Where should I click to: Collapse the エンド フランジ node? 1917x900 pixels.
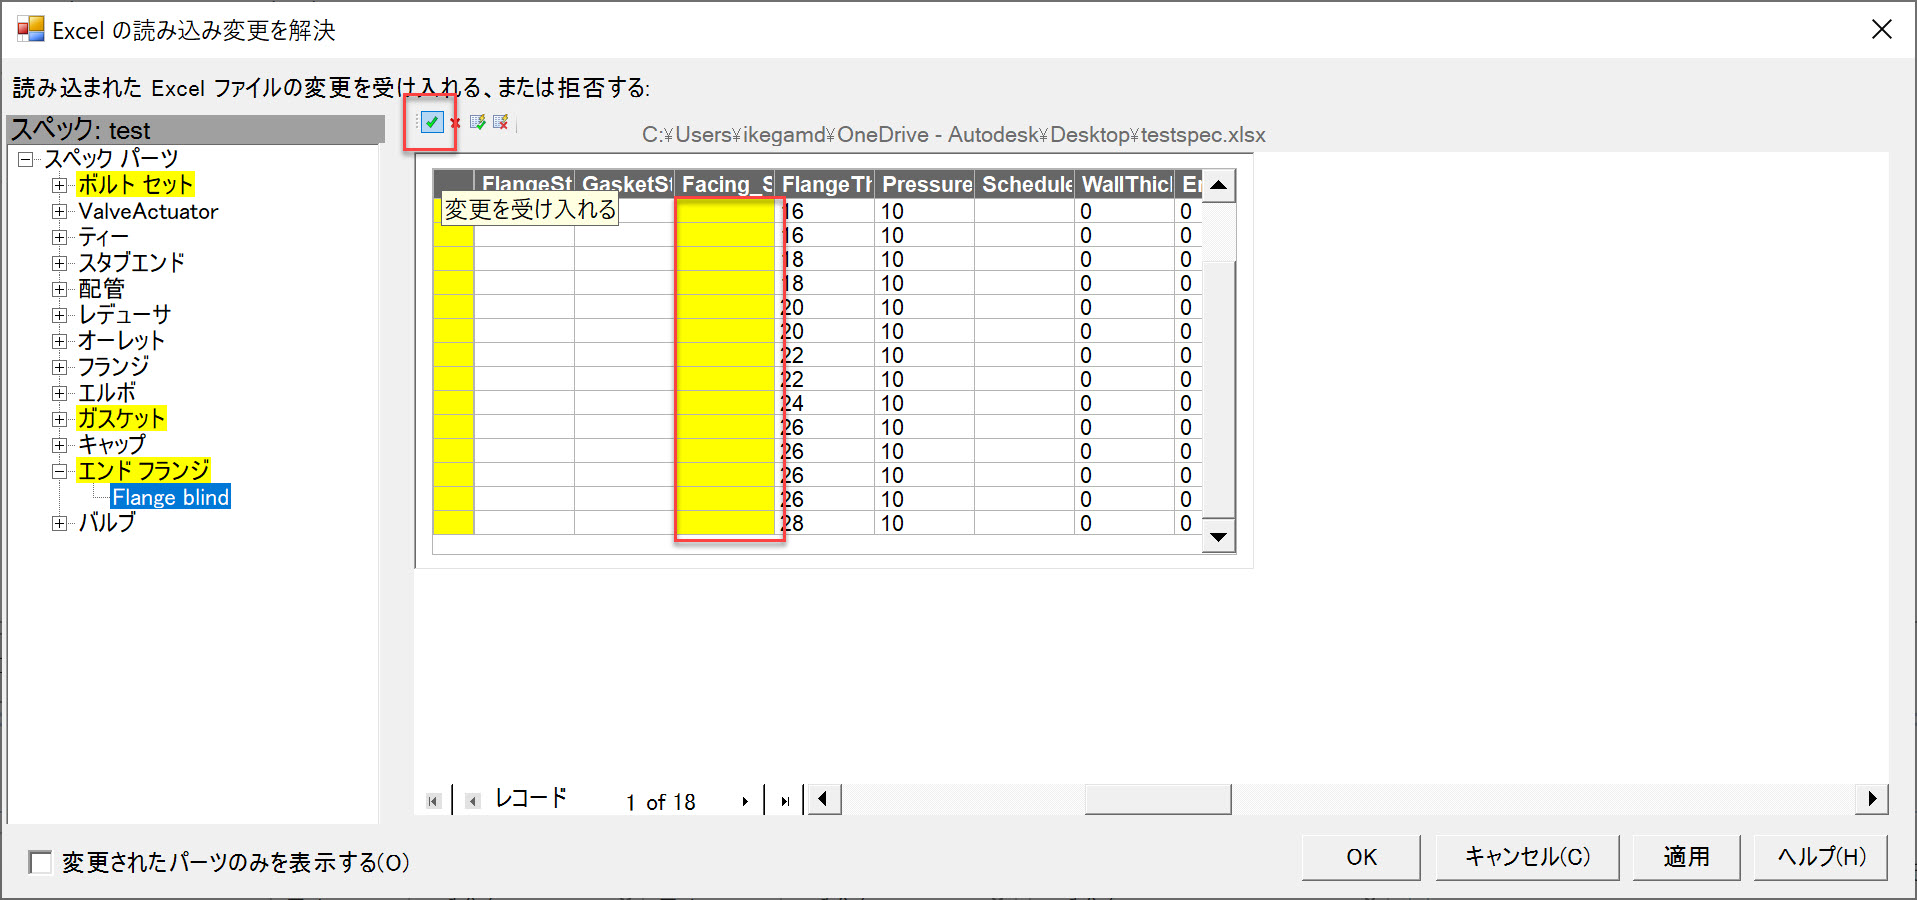pos(61,470)
